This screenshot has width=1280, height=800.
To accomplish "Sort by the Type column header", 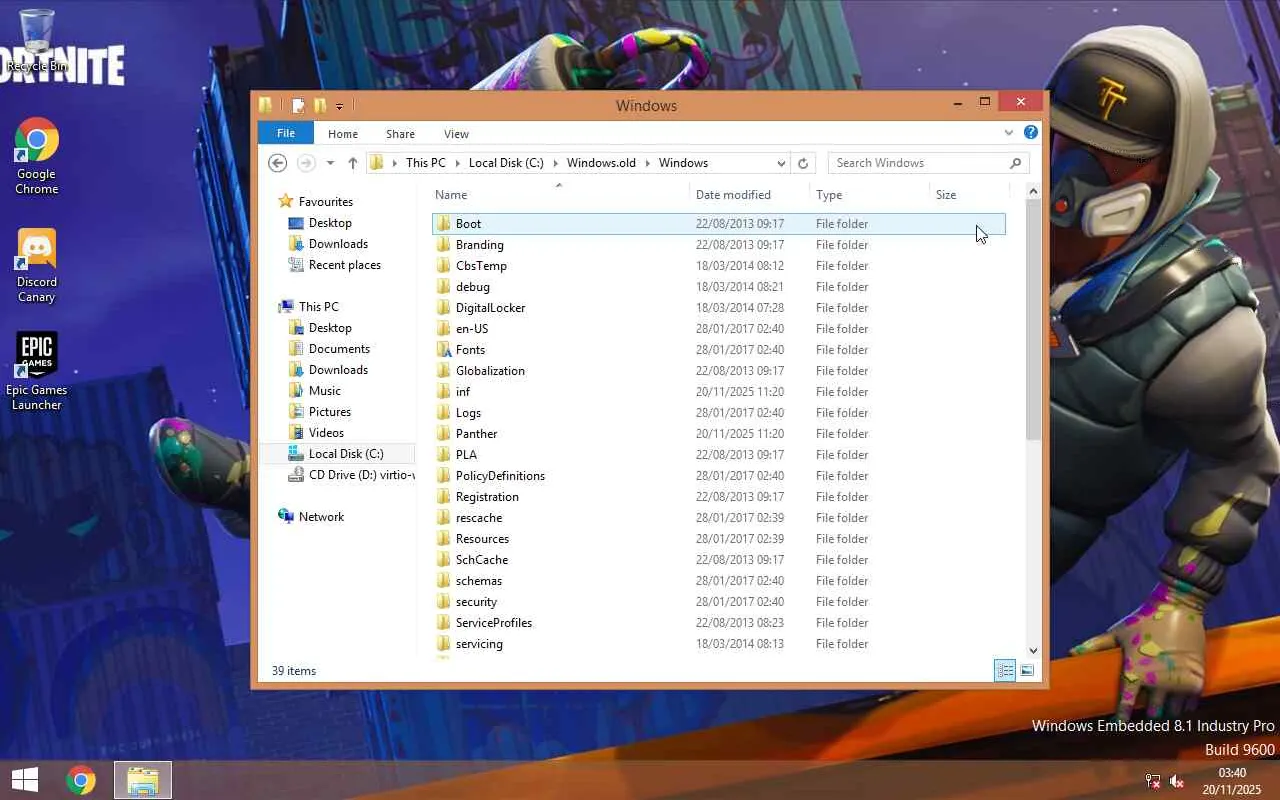I will coord(869,195).
